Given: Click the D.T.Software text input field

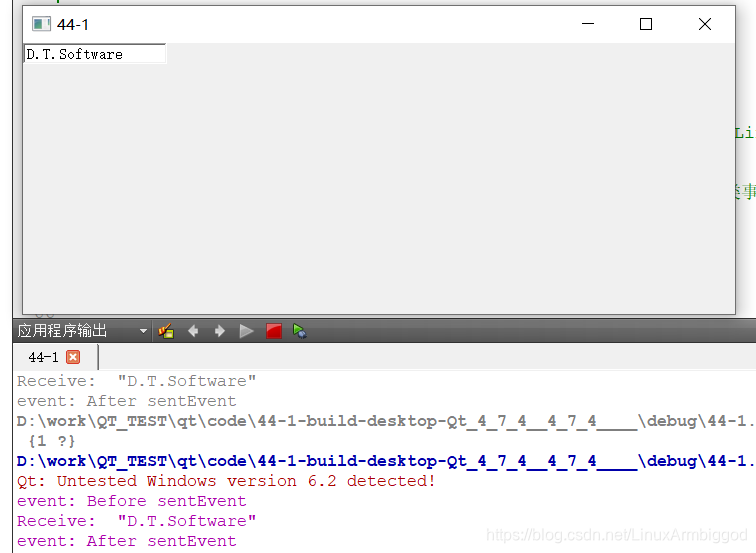Looking at the screenshot, I should coord(95,54).
